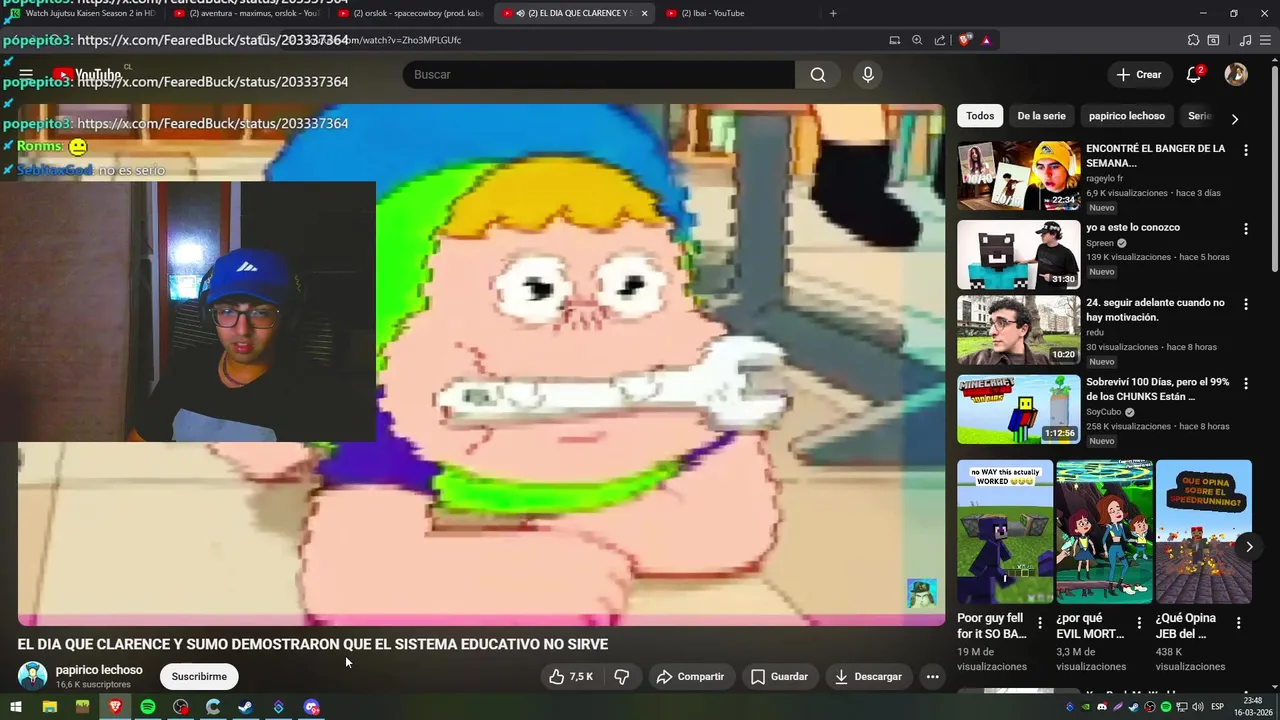The image size is (1280, 720).
Task: Click the Compartir button
Action: pyautogui.click(x=690, y=677)
